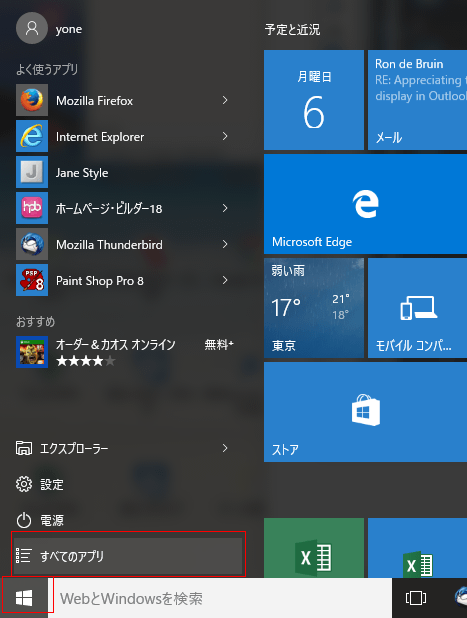The image size is (467, 618).
Task: Click the 弱い雨 weather condition text
Action: pyautogui.click(x=288, y=270)
